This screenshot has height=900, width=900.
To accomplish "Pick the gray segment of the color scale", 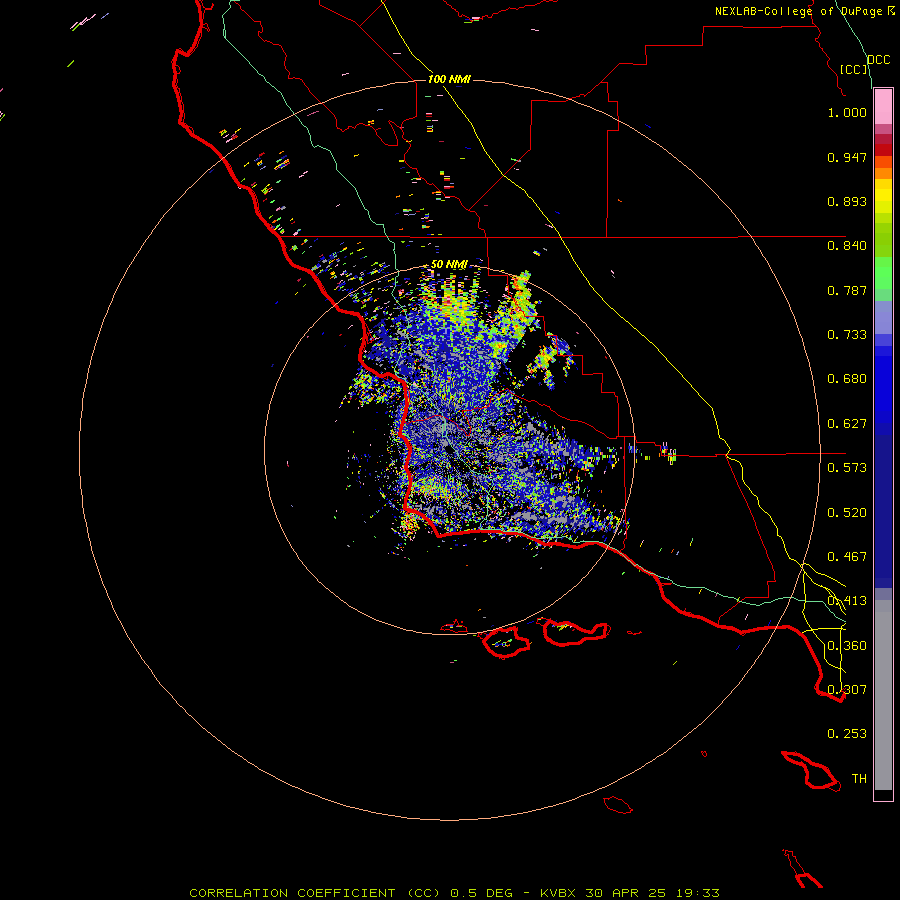I will pos(883,695).
